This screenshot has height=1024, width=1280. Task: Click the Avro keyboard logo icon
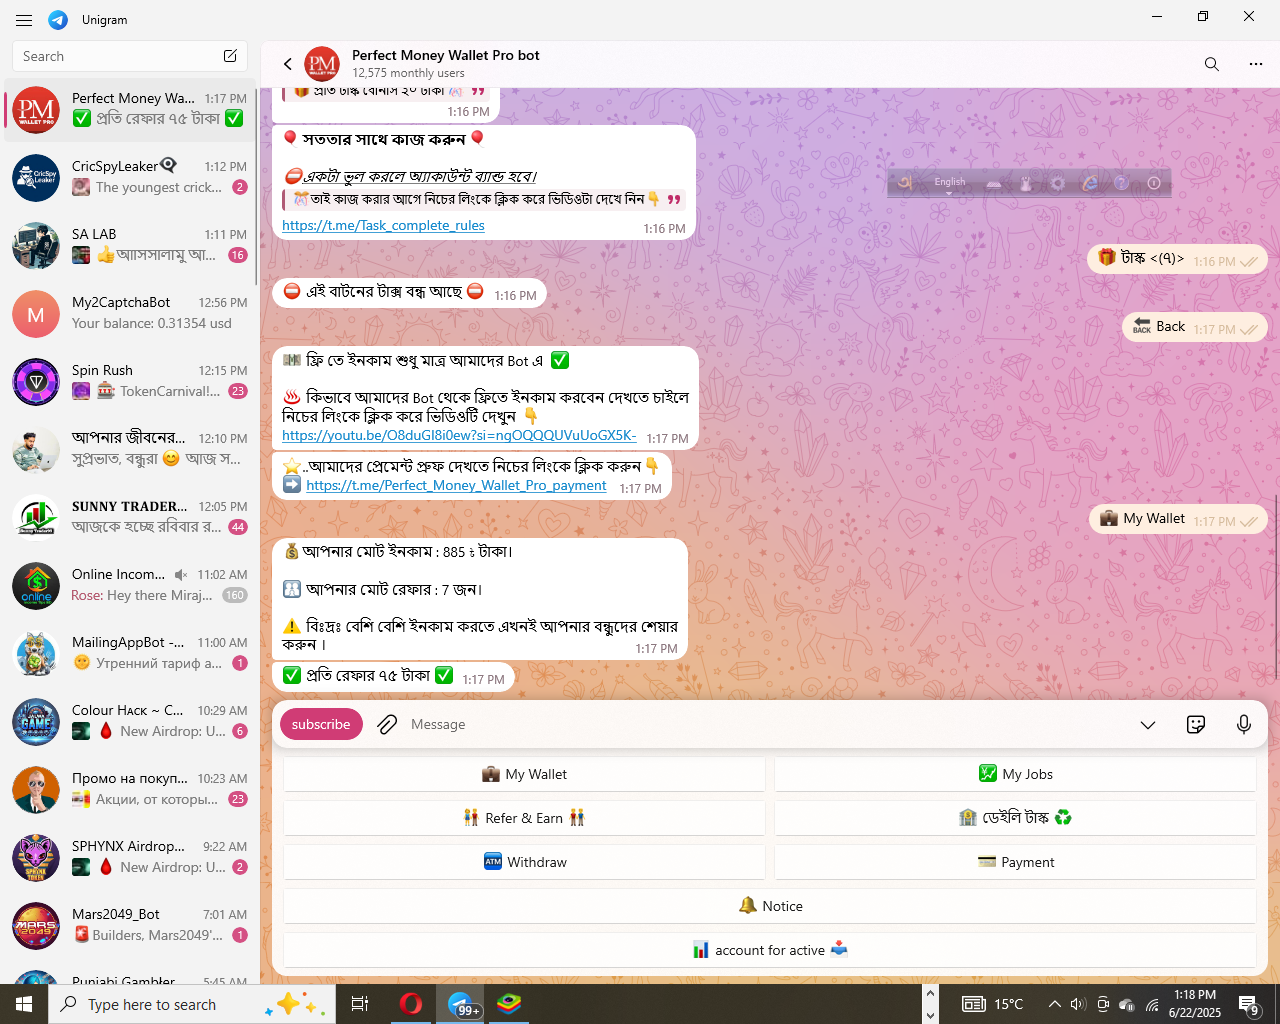(x=905, y=182)
